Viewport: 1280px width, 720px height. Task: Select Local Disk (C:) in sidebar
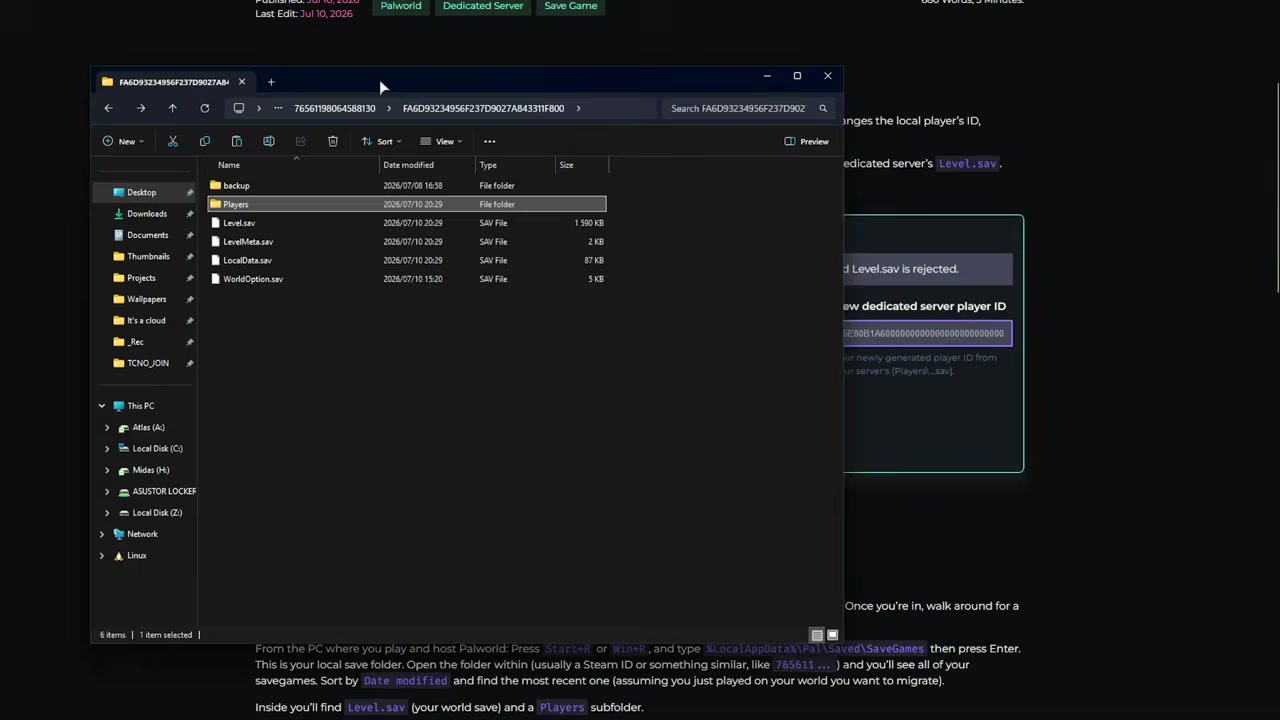(x=157, y=449)
